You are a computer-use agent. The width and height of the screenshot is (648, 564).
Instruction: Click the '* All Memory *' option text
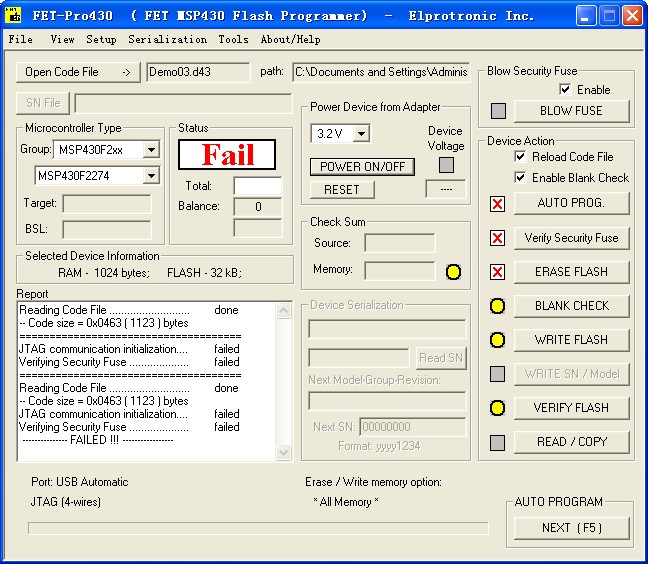click(x=346, y=502)
